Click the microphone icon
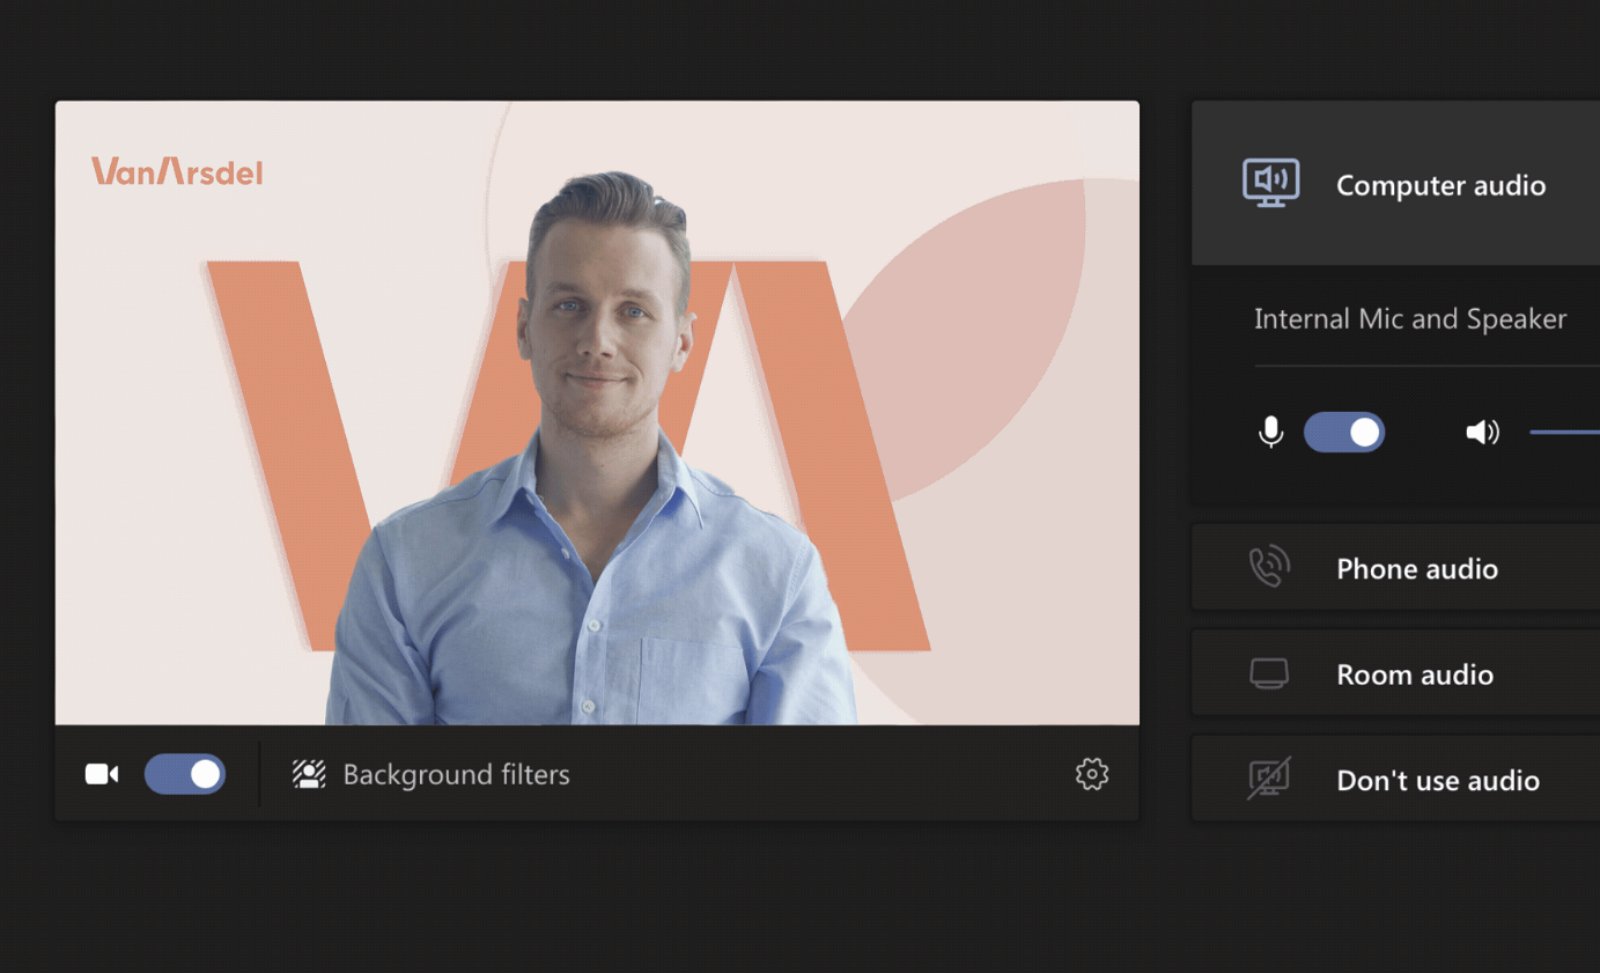This screenshot has height=973, width=1600. click(x=1270, y=432)
